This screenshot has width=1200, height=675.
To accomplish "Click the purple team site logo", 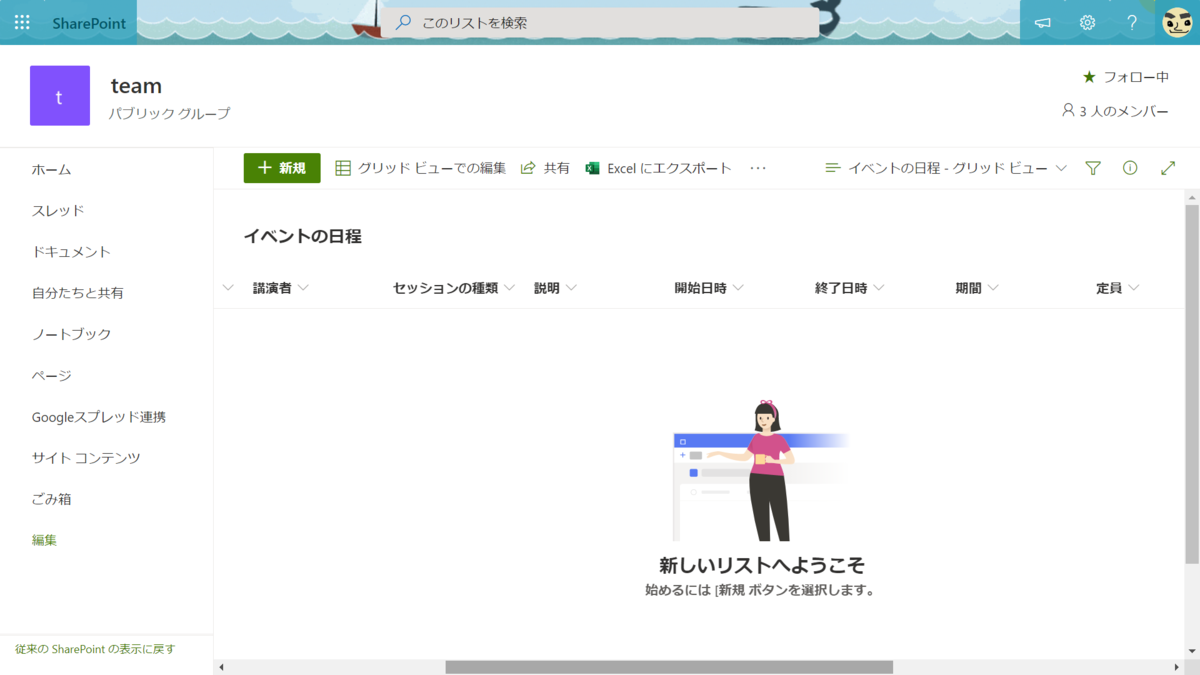I will 60,96.
